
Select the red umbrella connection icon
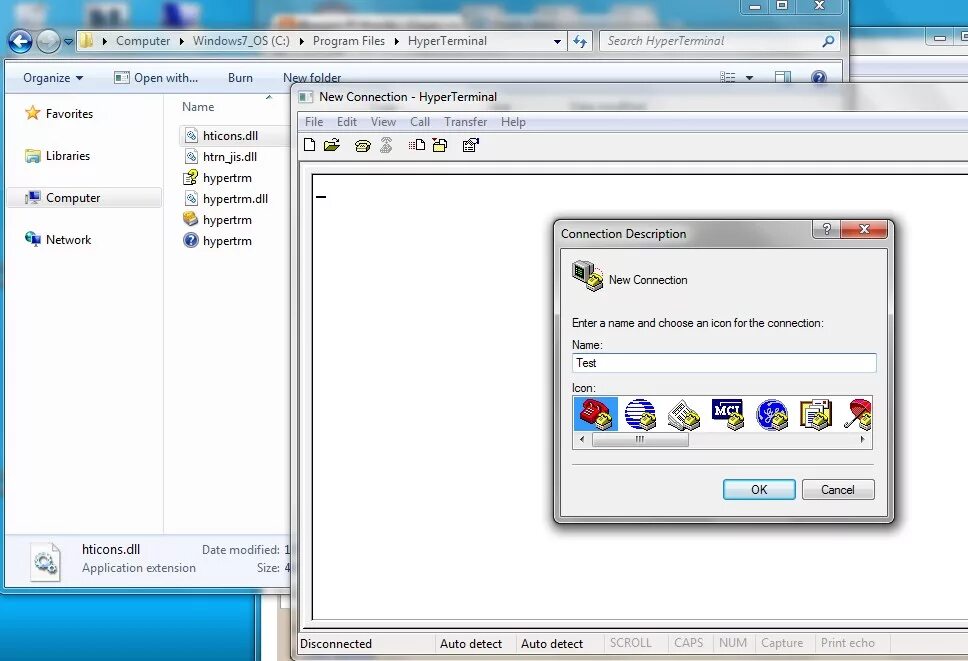[857, 414]
